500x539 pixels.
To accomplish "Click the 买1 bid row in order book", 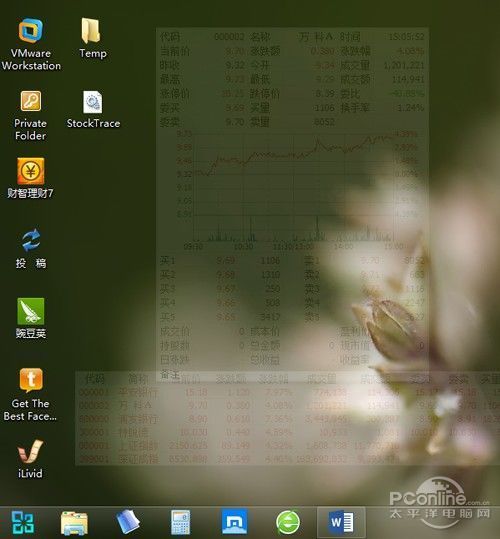I will (220, 261).
